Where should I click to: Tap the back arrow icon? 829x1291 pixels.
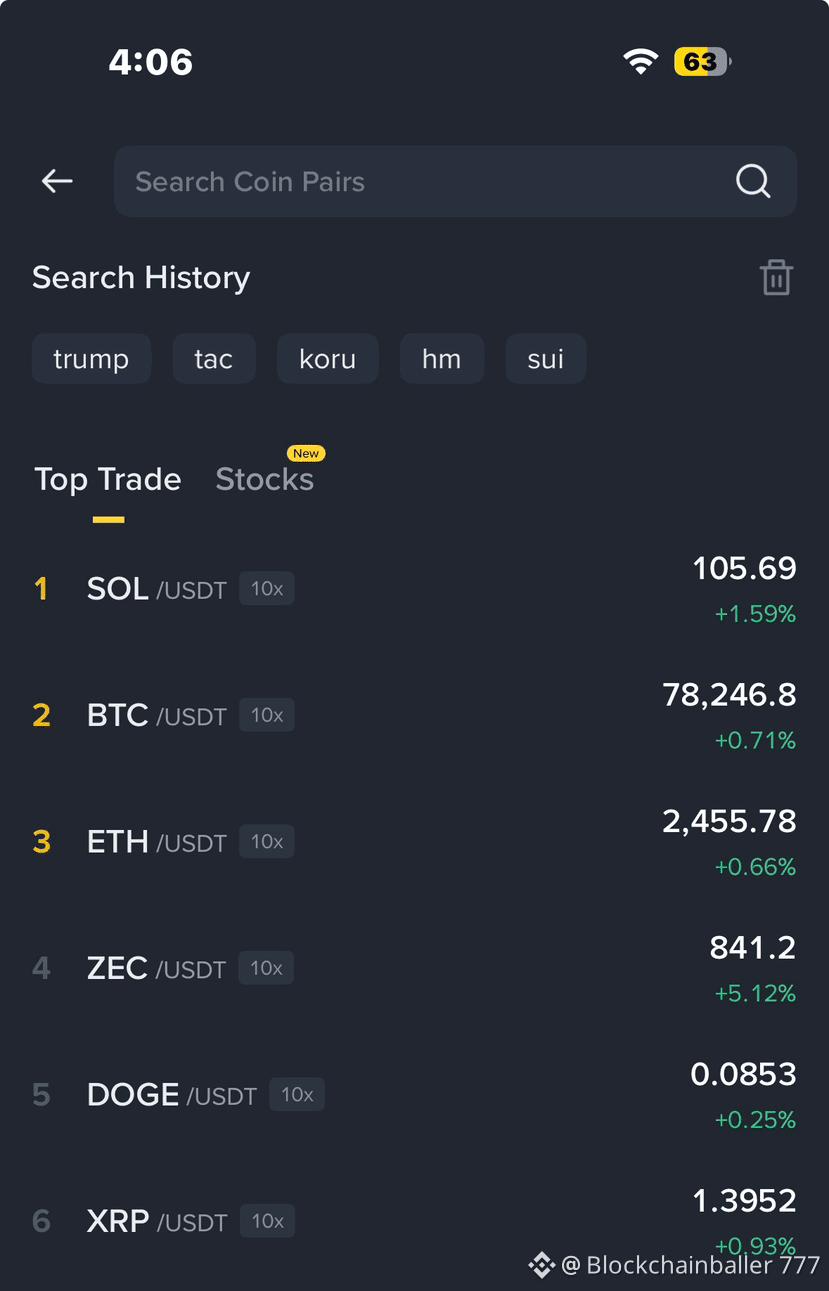coord(57,181)
